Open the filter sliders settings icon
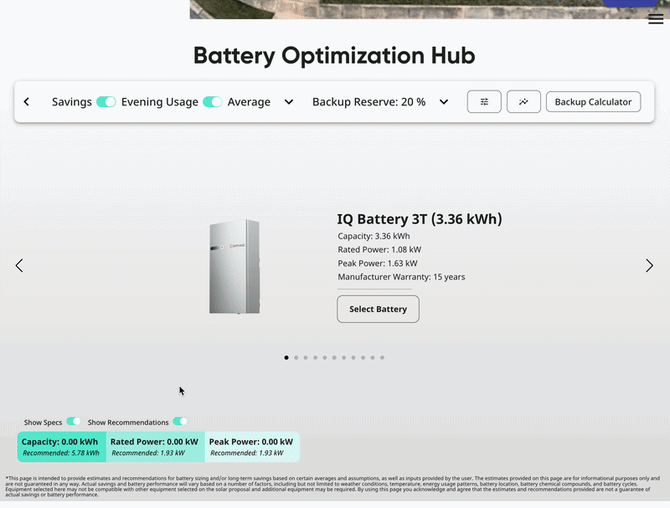Screen dimensions: 670x508 [x=484, y=102]
